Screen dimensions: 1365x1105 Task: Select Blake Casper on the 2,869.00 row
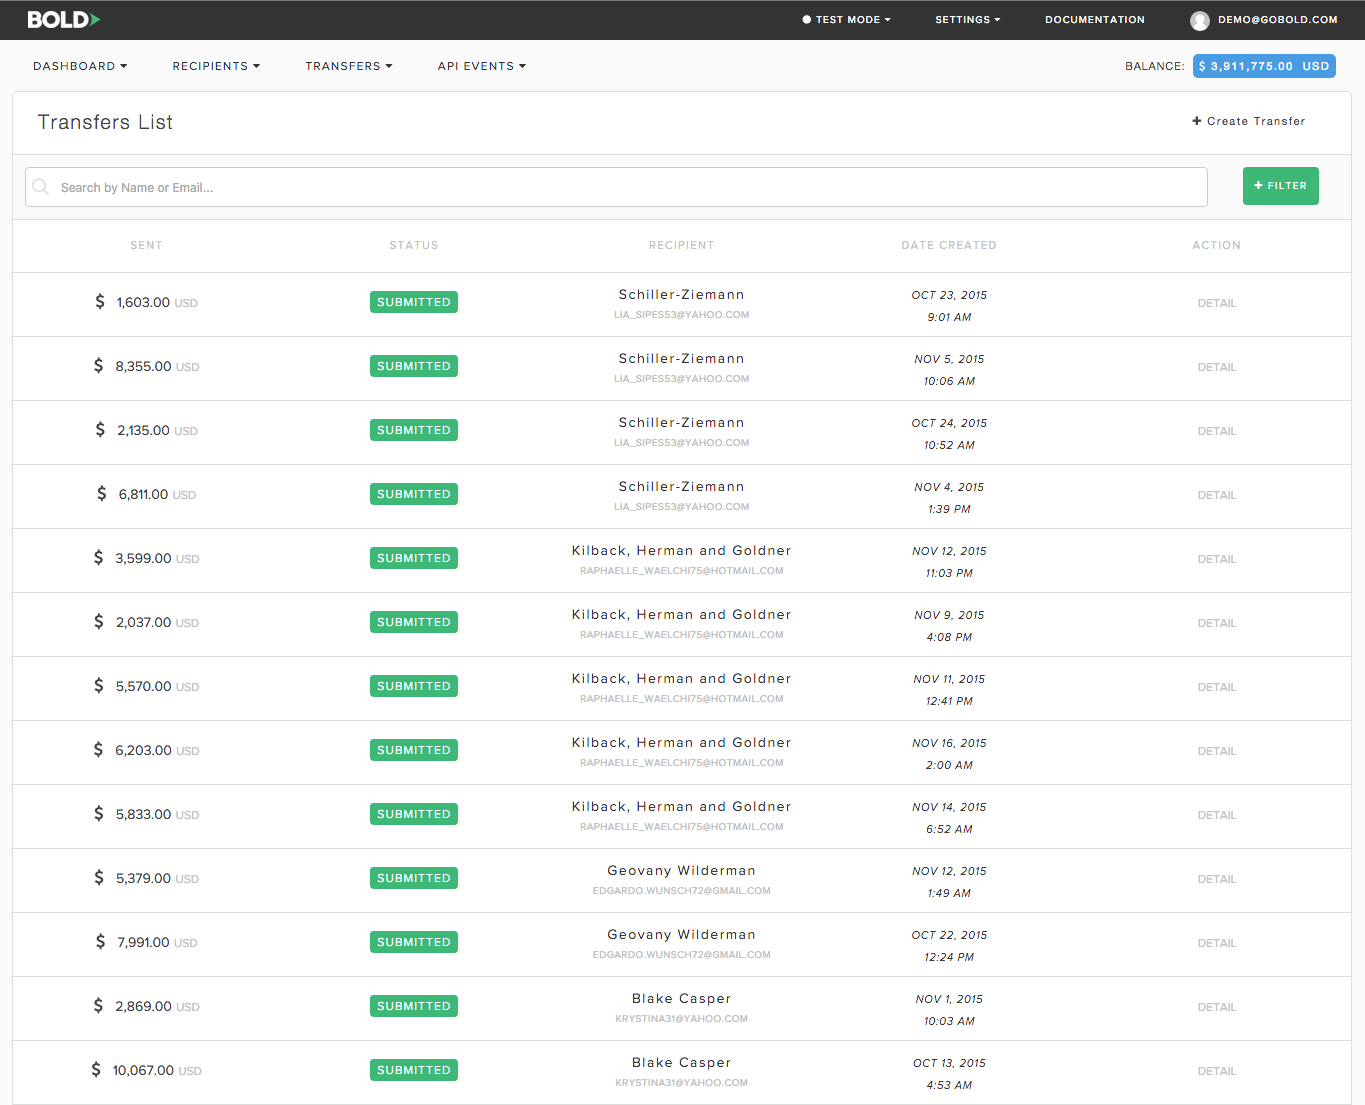coord(681,999)
